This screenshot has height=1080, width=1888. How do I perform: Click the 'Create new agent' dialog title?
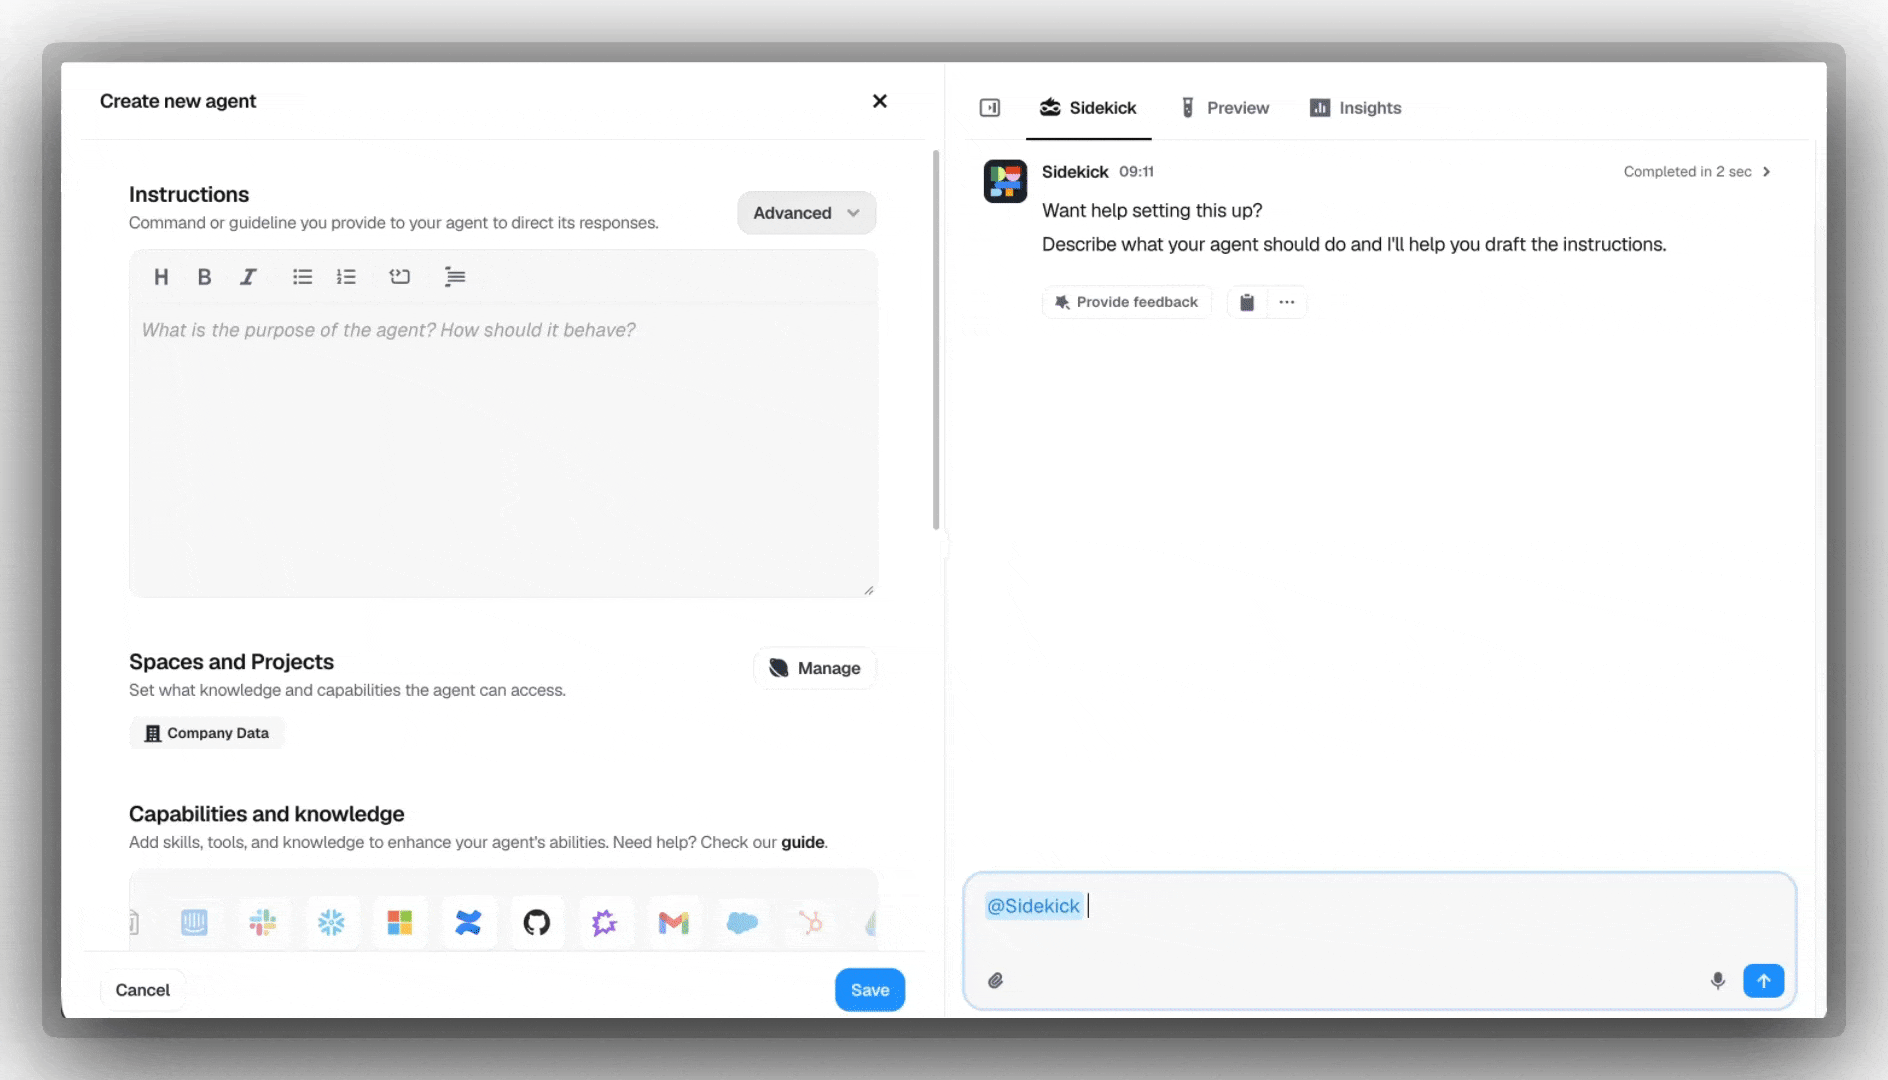click(x=178, y=101)
